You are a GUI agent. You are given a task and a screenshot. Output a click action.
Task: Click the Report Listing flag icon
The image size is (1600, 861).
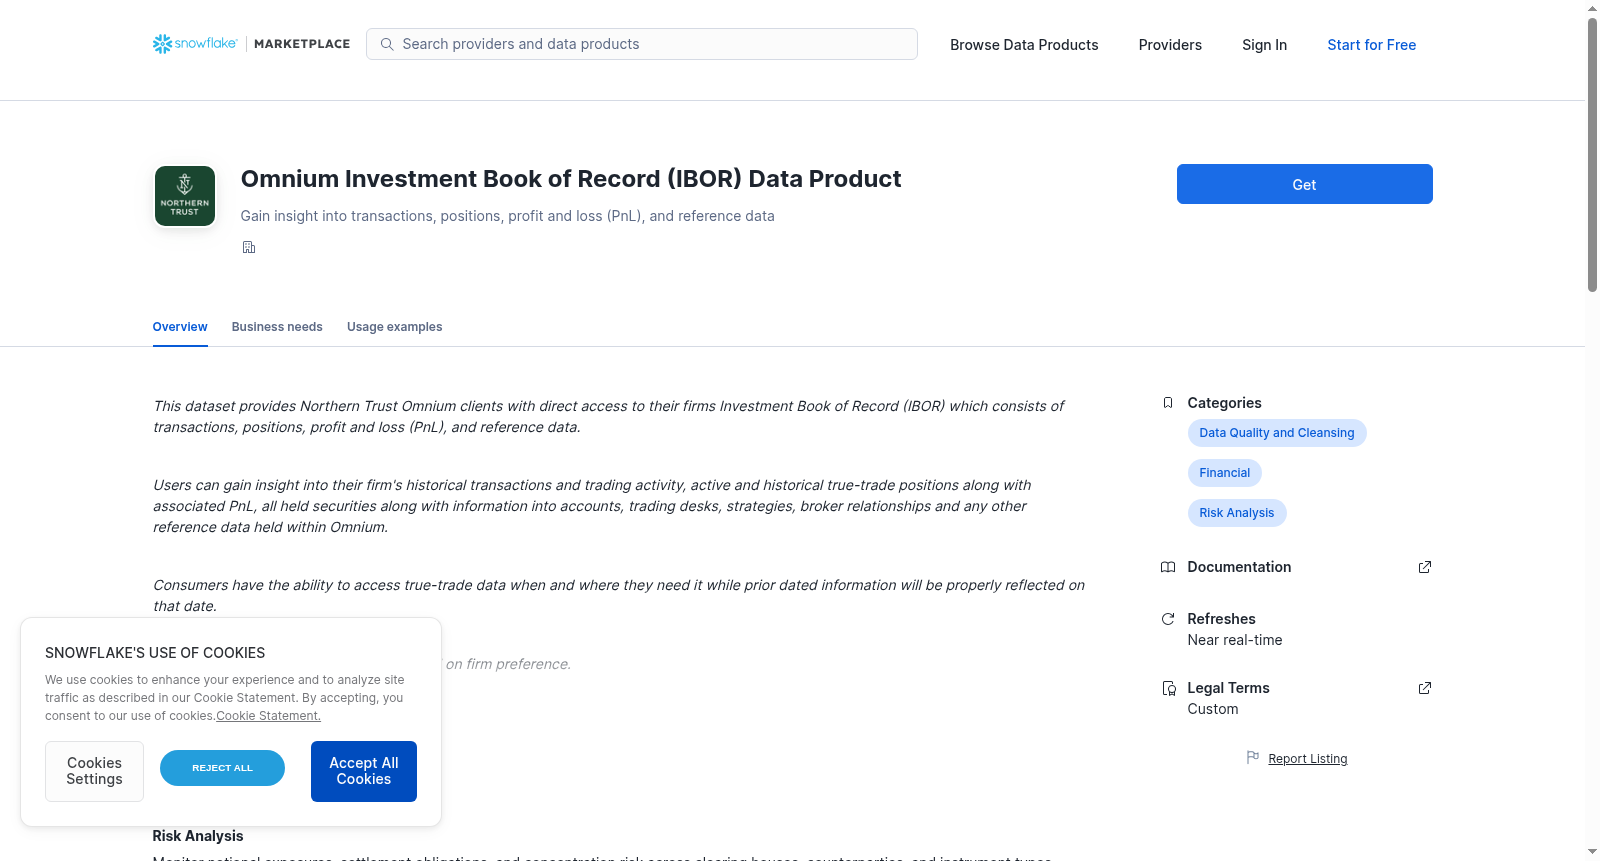point(1253,758)
